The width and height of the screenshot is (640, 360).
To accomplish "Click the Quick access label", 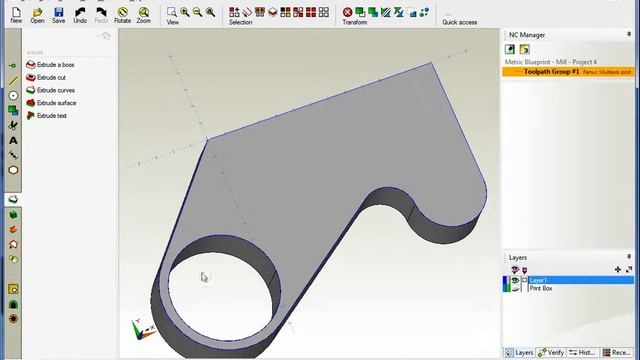I will click(460, 22).
